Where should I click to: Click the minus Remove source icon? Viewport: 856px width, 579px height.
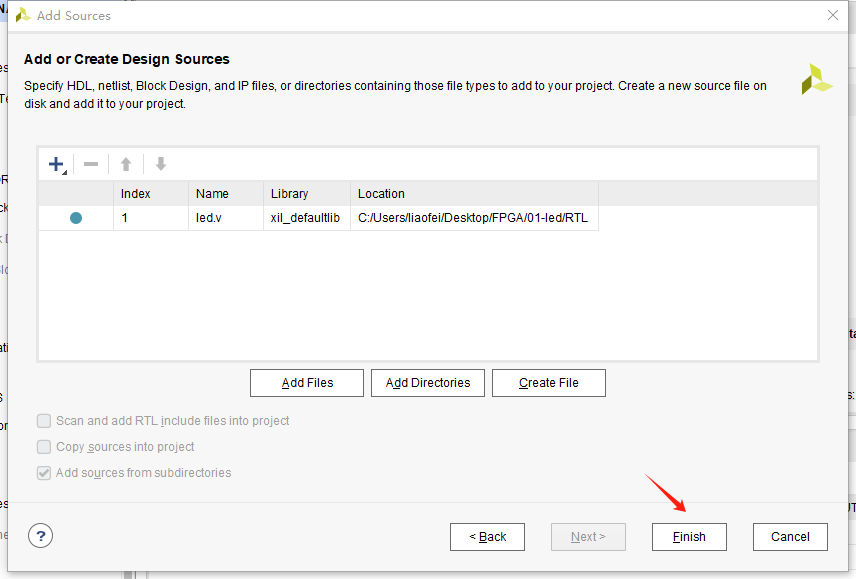click(91, 164)
